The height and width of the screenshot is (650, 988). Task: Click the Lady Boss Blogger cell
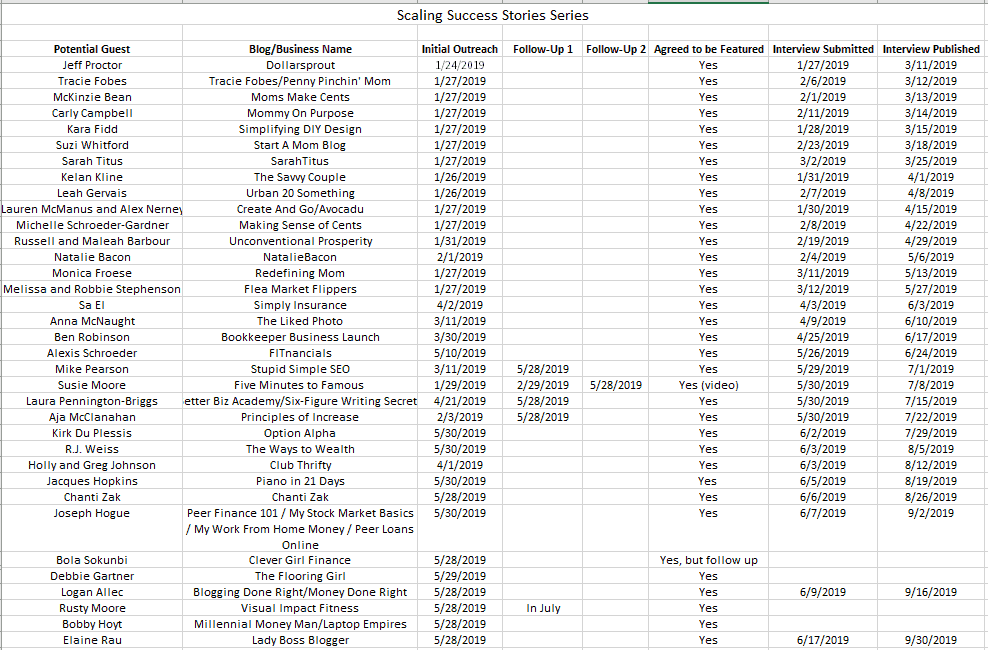(299, 640)
